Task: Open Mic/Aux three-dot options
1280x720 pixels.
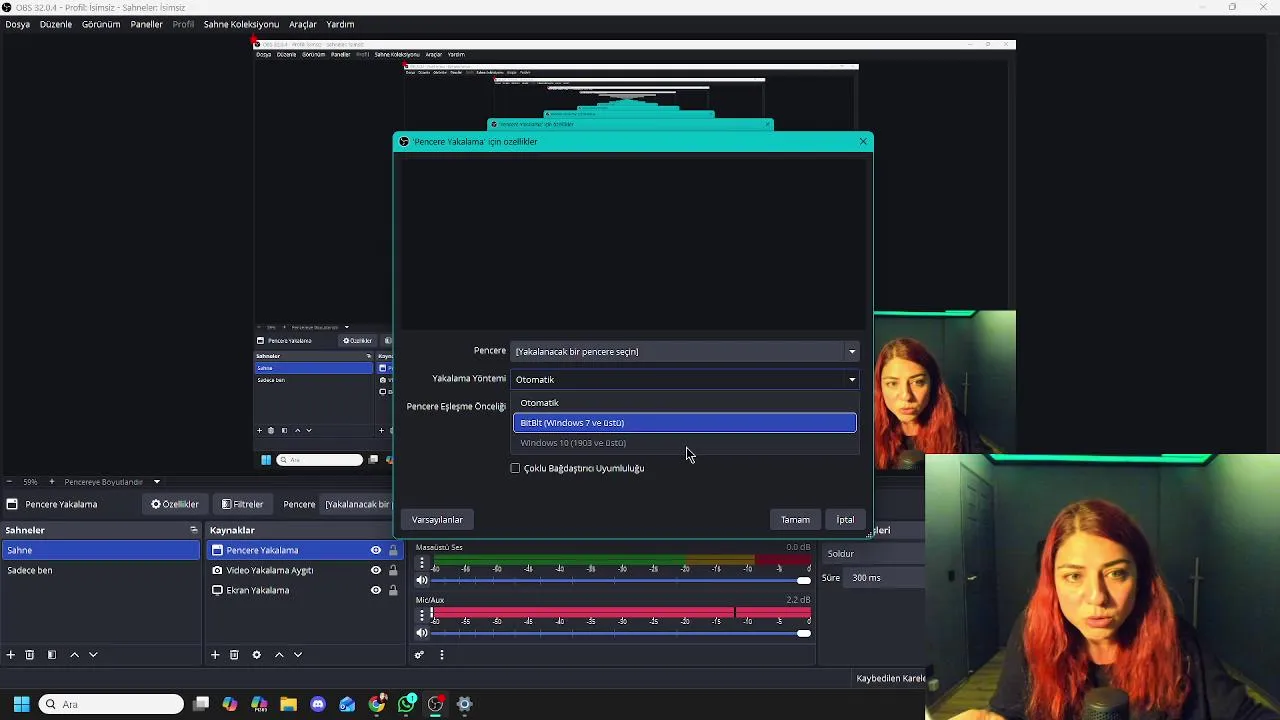Action: (x=421, y=615)
